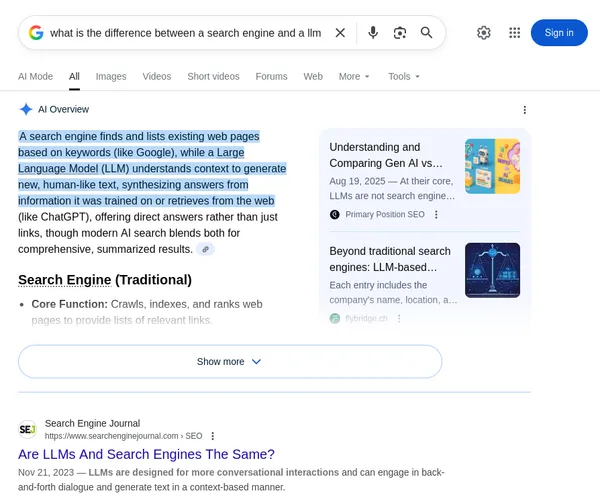Expand AI Overview with Show more
Screen dimensions: 600x503
point(230,361)
